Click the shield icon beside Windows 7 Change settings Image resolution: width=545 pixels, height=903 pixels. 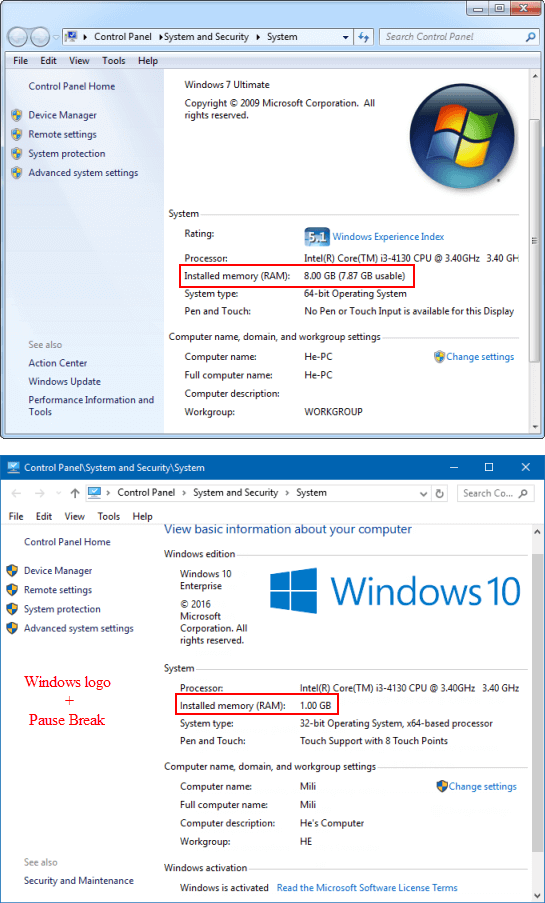pyautogui.click(x=440, y=356)
